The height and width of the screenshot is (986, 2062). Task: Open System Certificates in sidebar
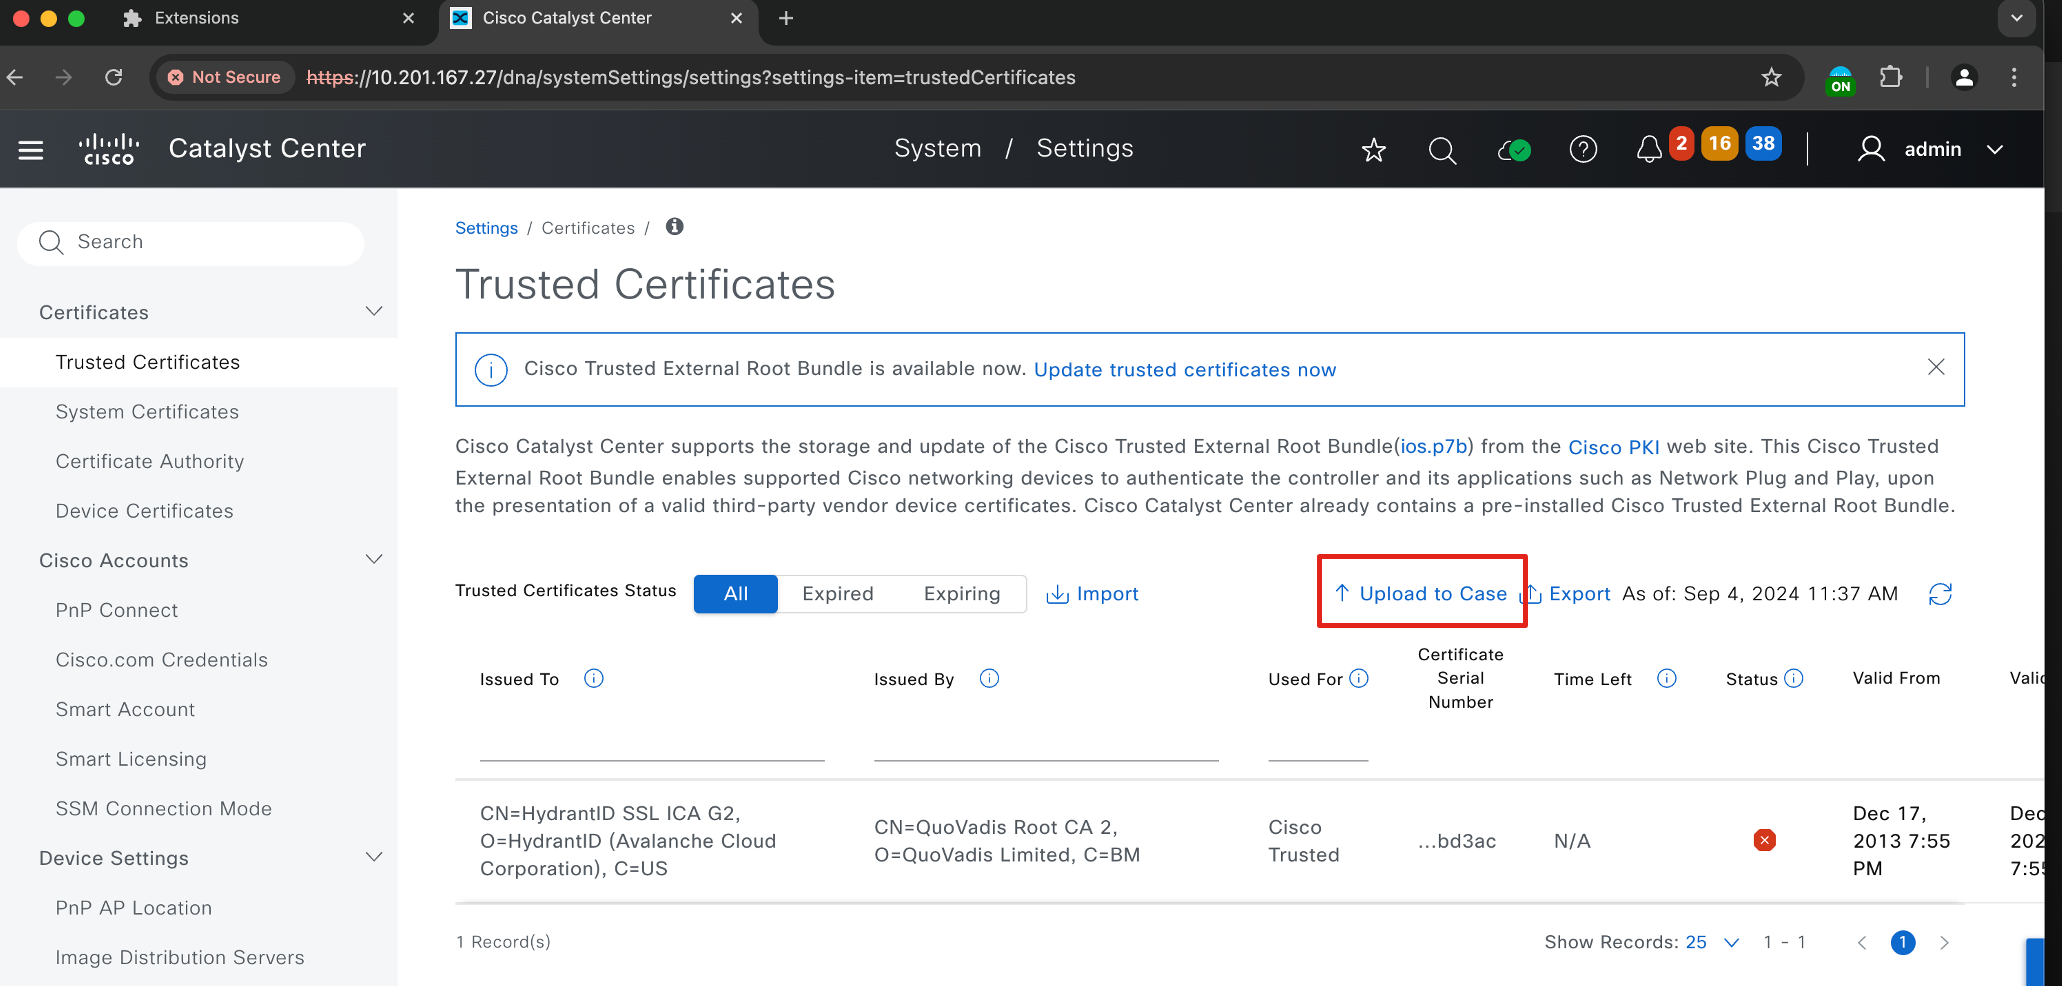[147, 412]
